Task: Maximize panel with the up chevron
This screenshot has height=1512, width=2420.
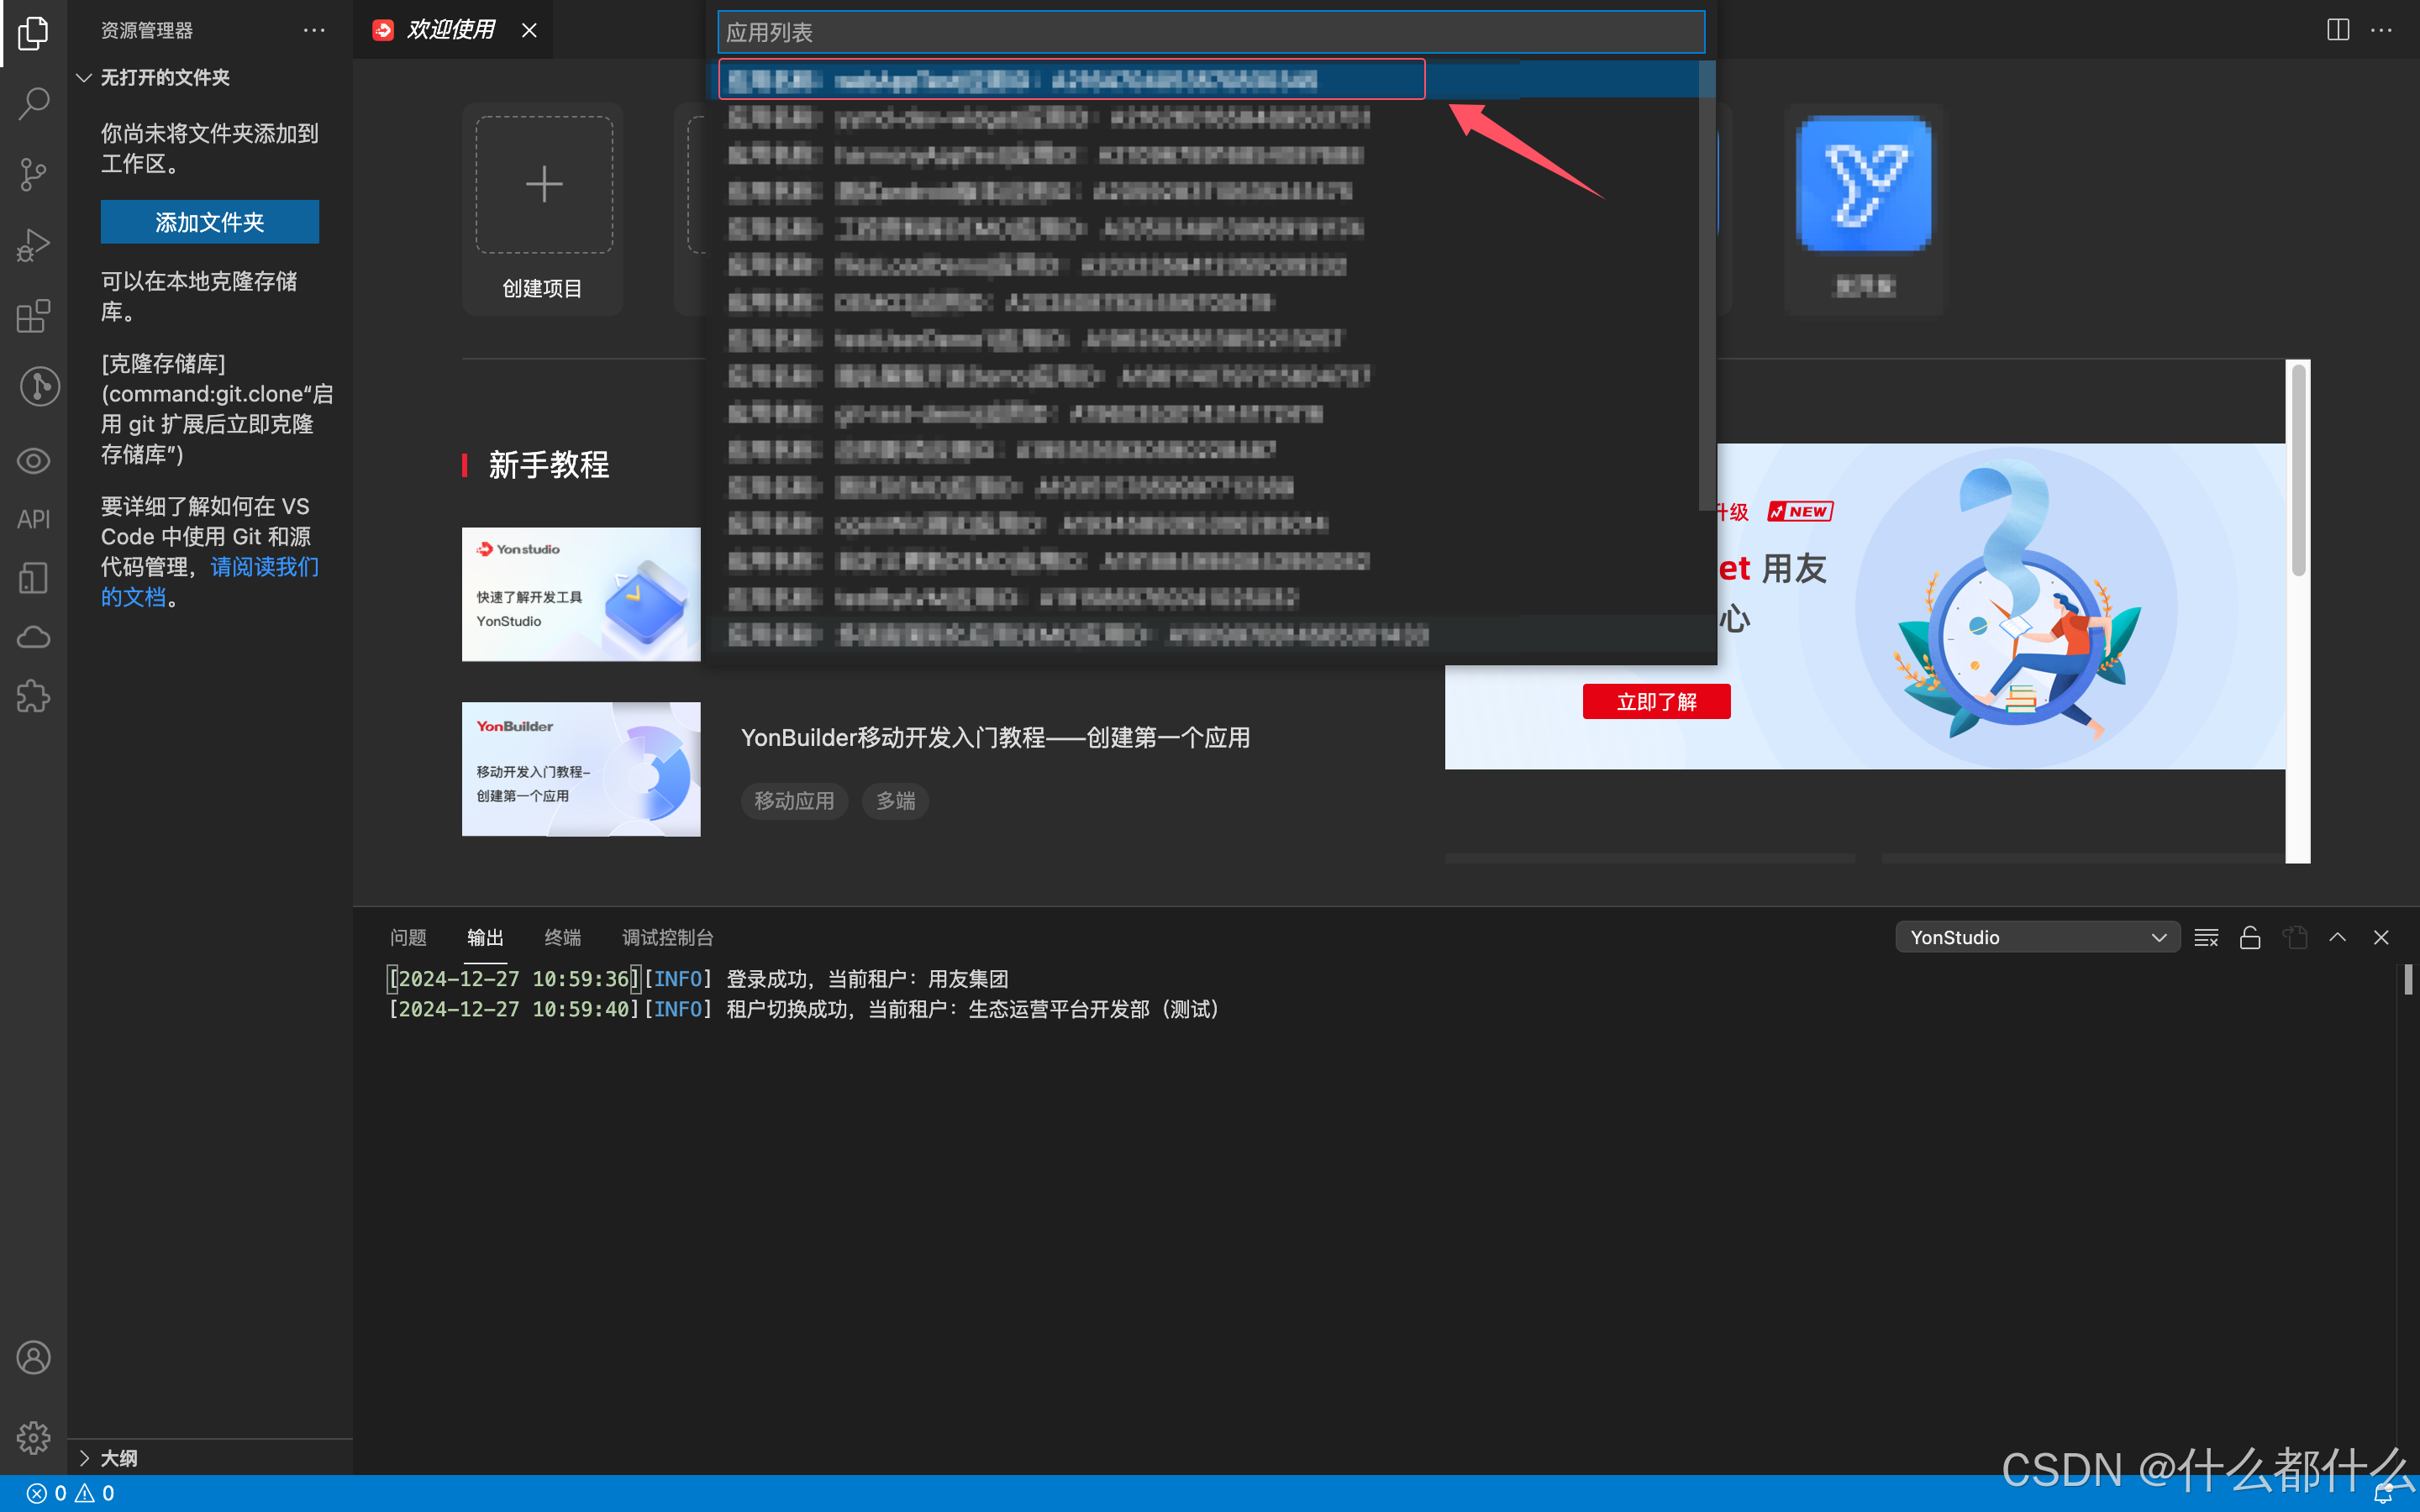Action: (x=2337, y=937)
